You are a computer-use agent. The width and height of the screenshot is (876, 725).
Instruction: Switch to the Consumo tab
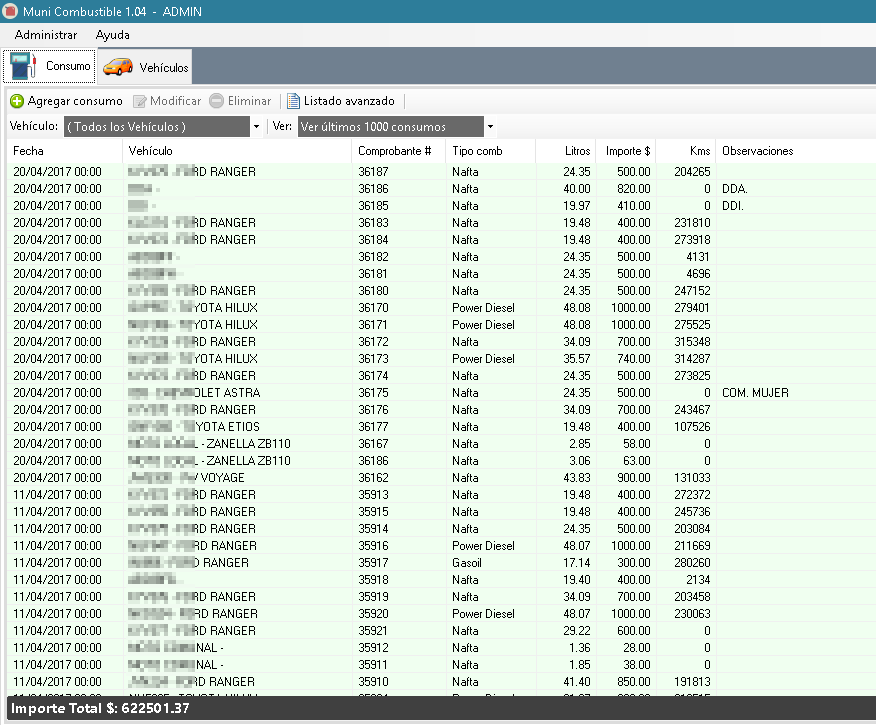tap(49, 66)
